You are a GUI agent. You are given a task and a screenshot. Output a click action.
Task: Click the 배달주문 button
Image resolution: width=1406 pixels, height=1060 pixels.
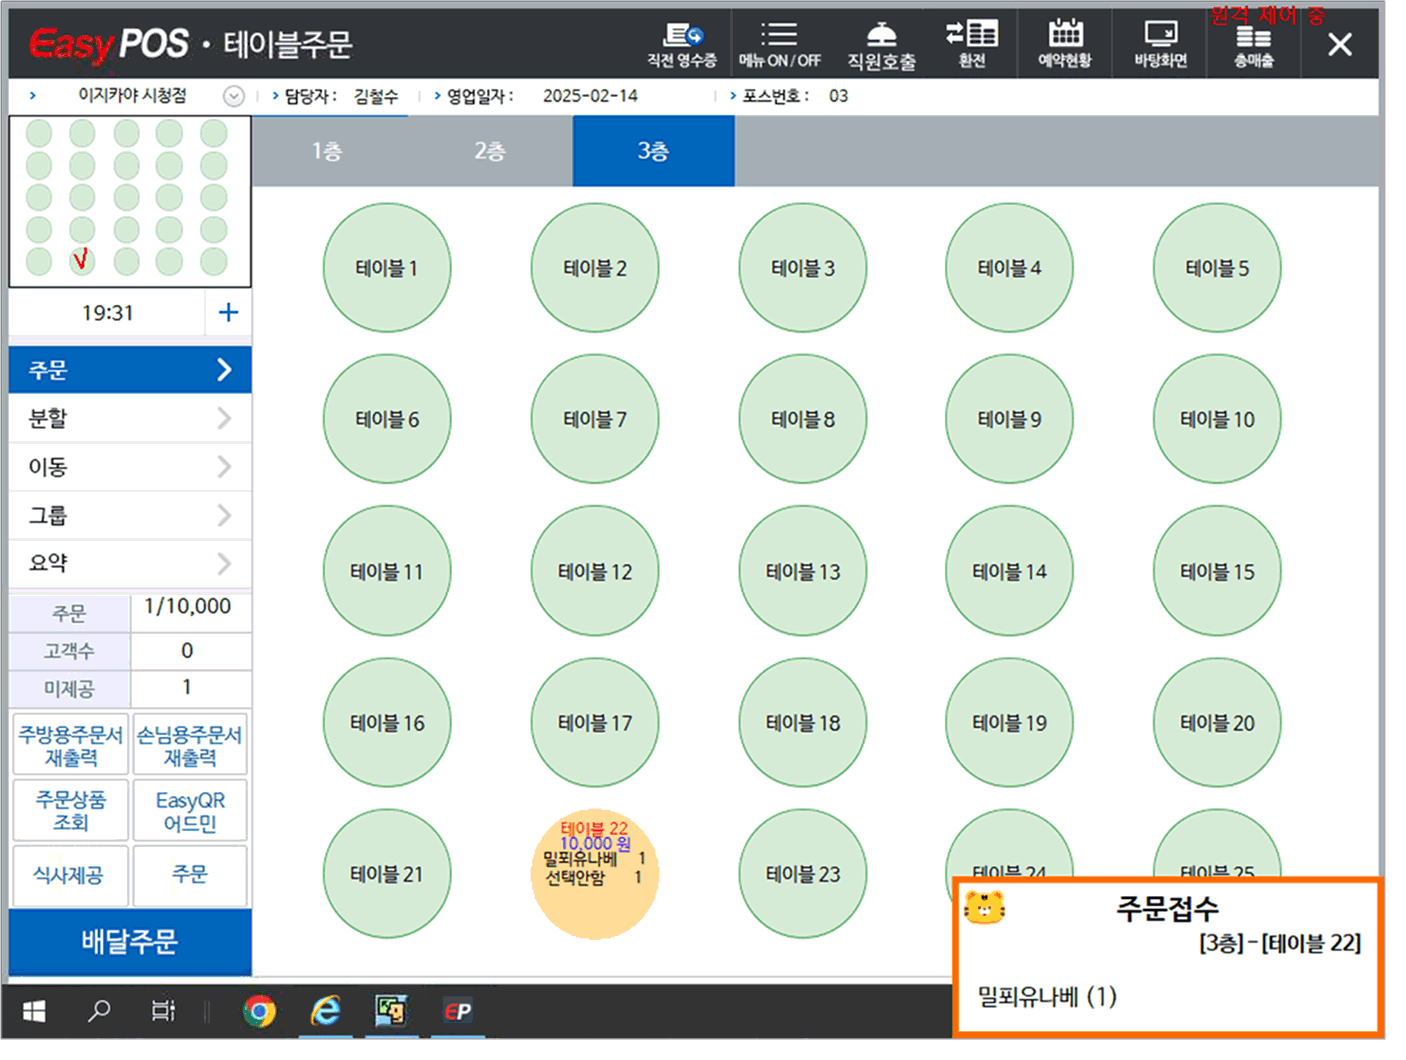[130, 942]
